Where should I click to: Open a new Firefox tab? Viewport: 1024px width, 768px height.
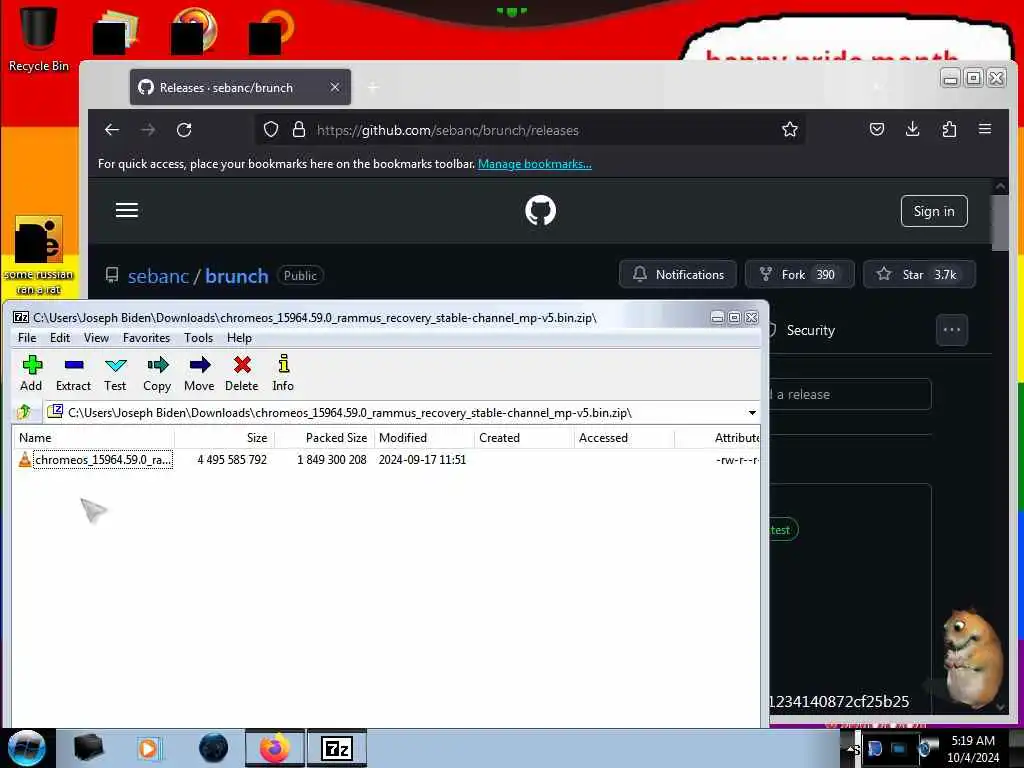[373, 87]
